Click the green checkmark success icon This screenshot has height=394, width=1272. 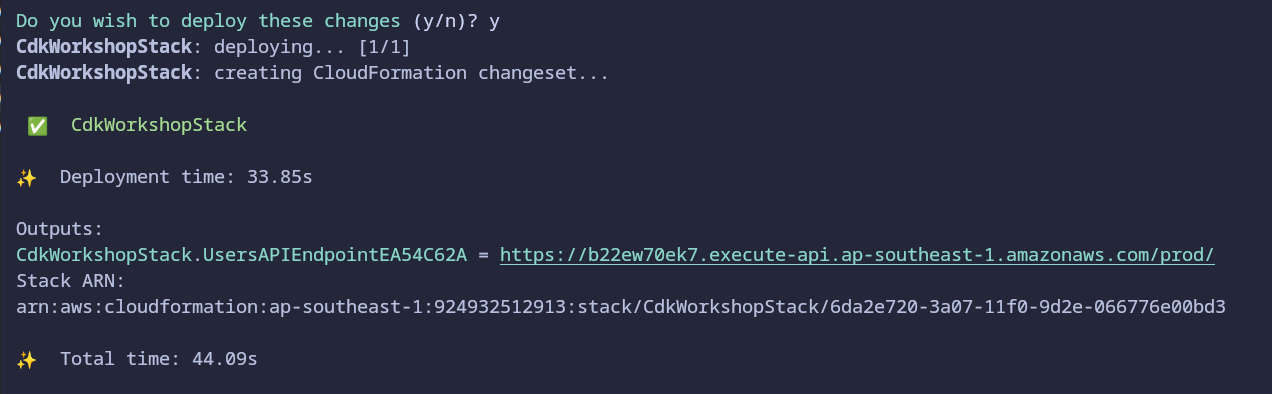pos(38,126)
